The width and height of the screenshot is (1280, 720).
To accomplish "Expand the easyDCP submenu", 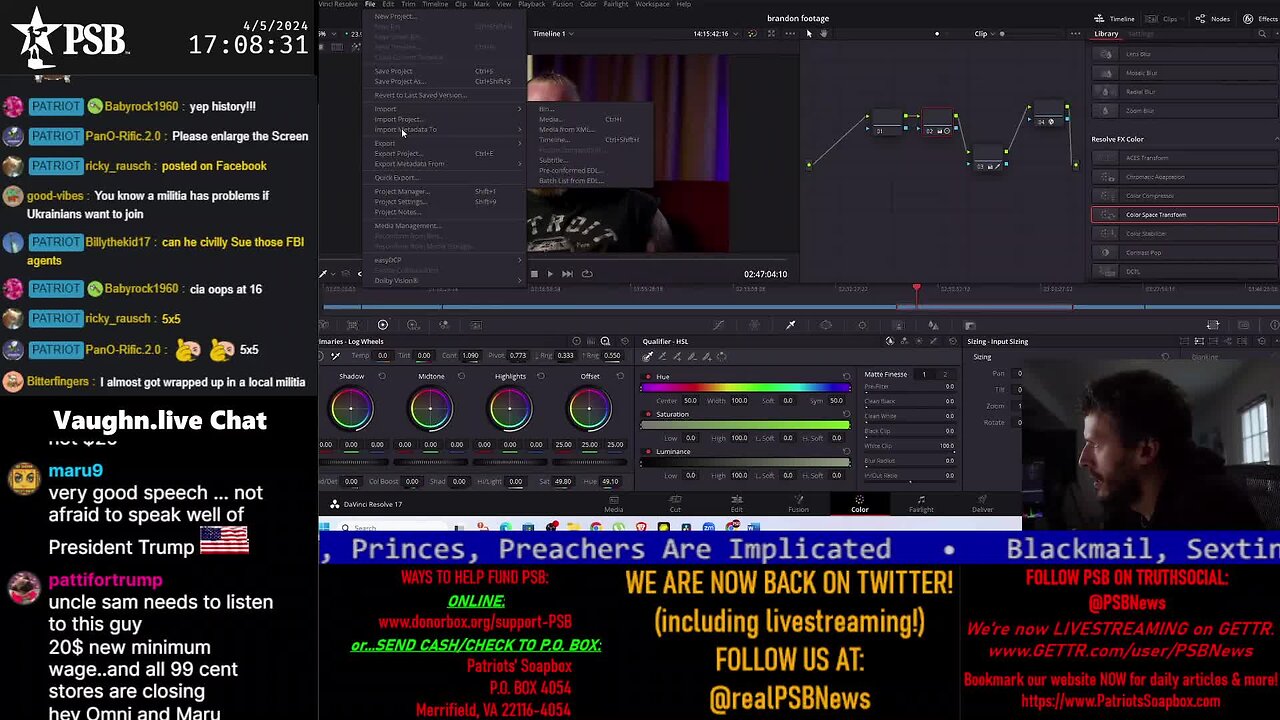I will (446, 260).
